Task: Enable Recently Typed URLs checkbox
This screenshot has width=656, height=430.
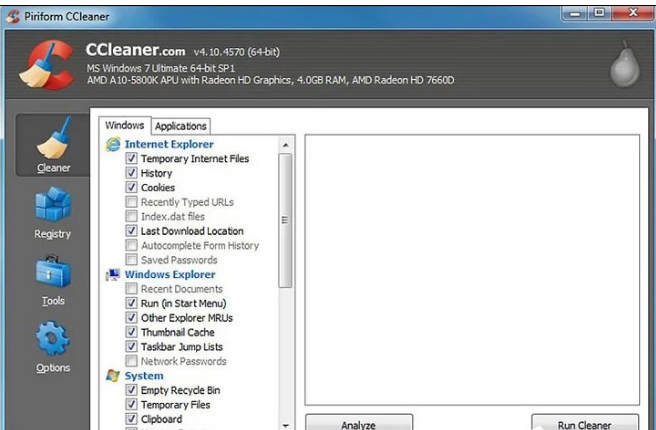Action: coord(131,202)
